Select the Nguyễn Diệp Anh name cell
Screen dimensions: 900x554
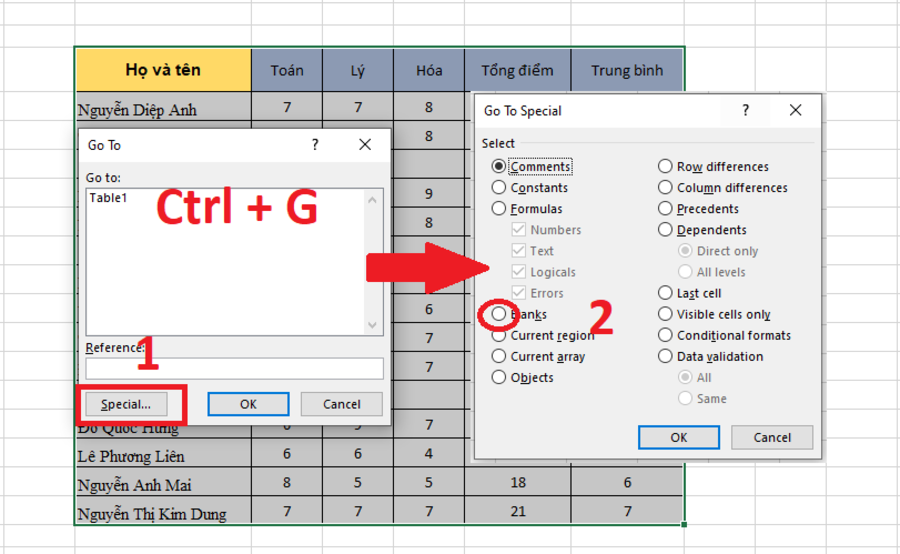(x=164, y=109)
